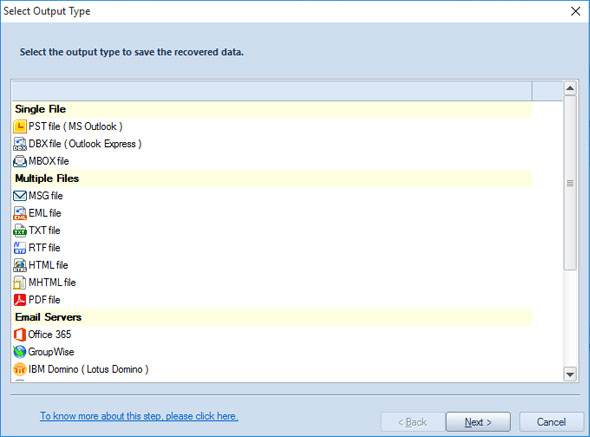Select the PDF file icon

pos(20,300)
